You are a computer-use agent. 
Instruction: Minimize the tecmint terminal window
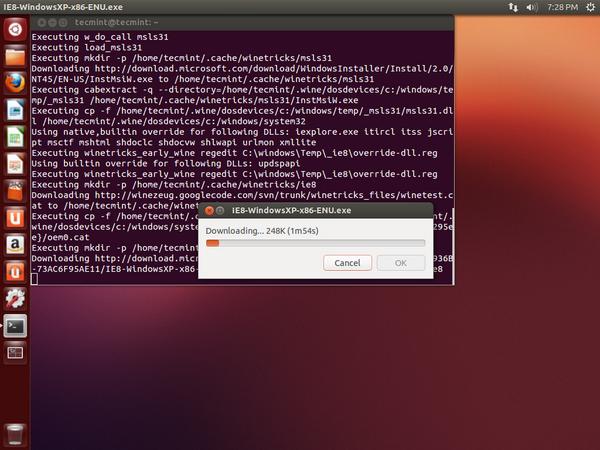pyautogui.click(x=52, y=23)
